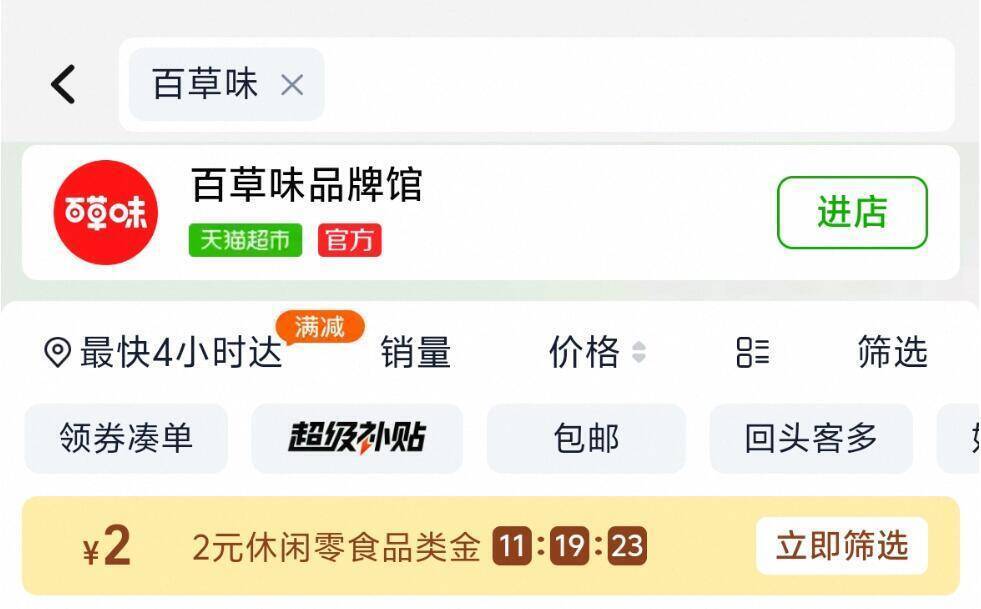Switch the list/grid view layout icon
Image resolution: width=981 pixels, height=609 pixels.
click(x=752, y=352)
